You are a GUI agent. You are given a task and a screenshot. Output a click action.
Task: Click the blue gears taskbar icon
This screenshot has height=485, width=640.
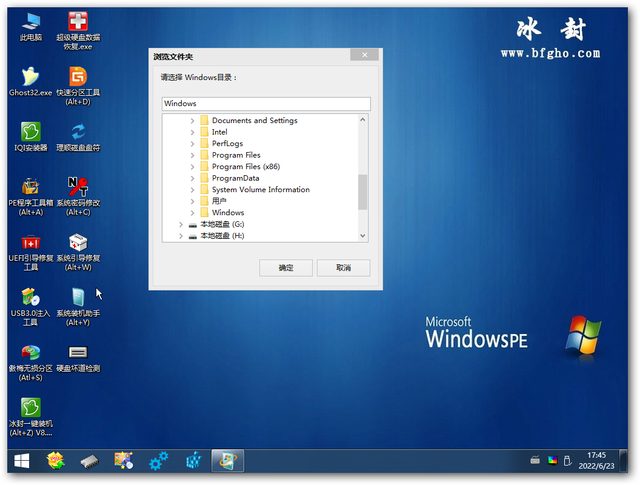click(x=158, y=461)
